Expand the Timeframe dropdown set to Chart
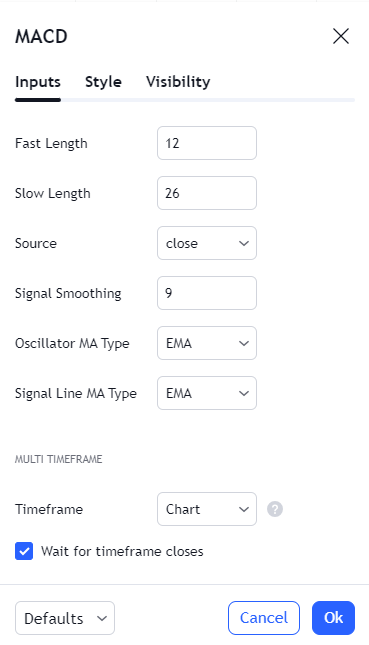 tap(207, 509)
